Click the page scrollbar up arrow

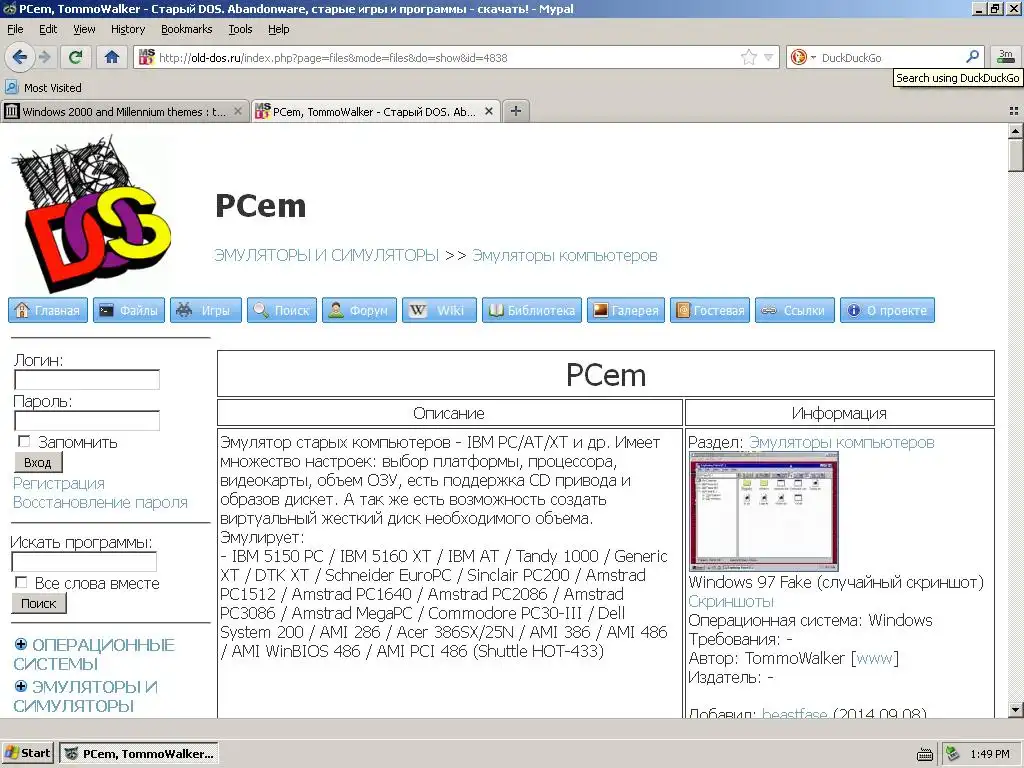pos(1015,131)
